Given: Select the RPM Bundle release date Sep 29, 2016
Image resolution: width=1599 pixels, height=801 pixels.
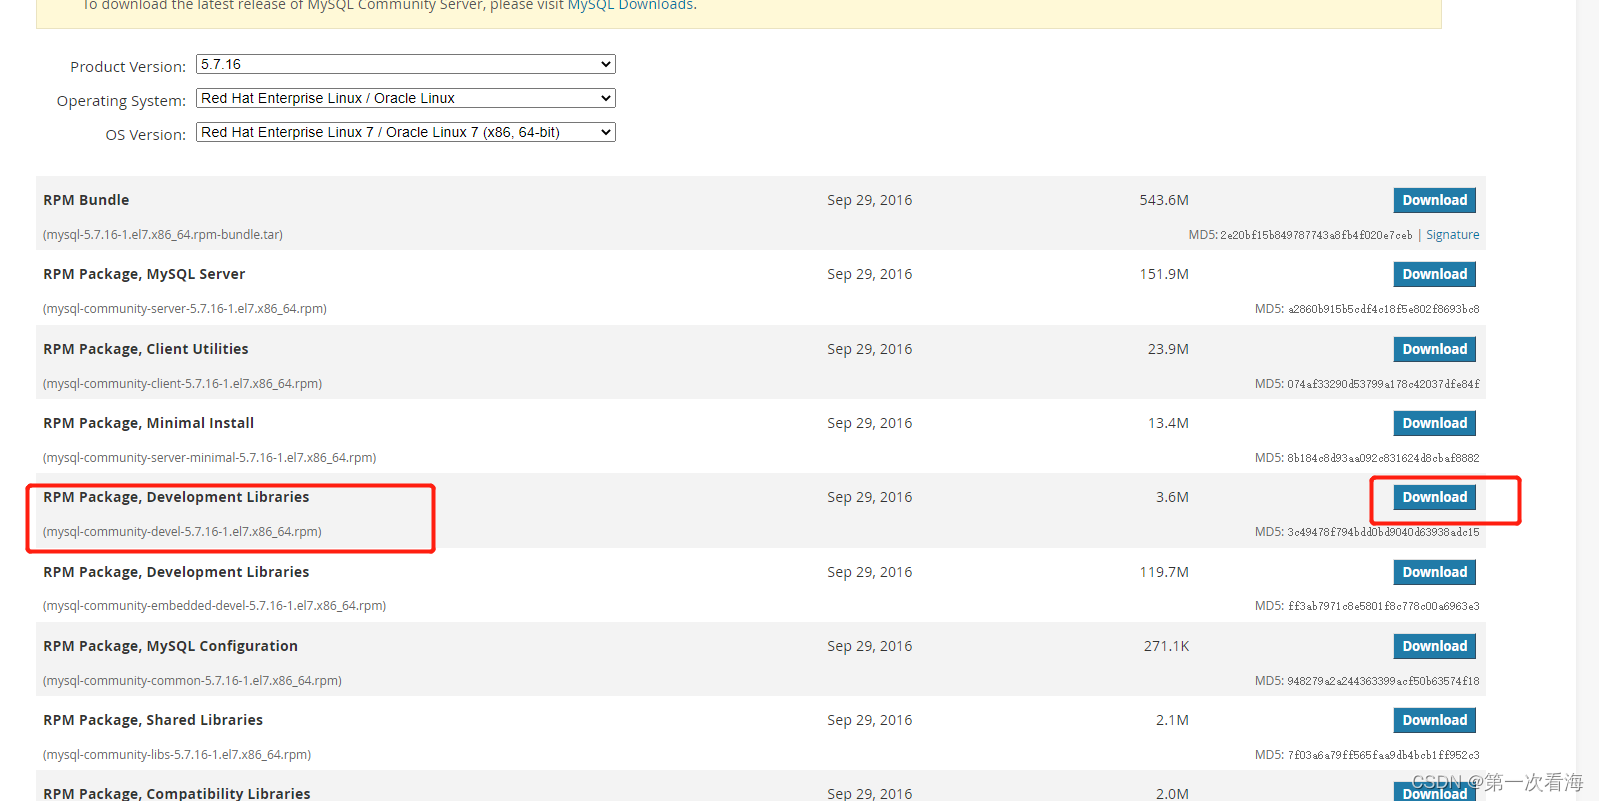Looking at the screenshot, I should pos(869,200).
